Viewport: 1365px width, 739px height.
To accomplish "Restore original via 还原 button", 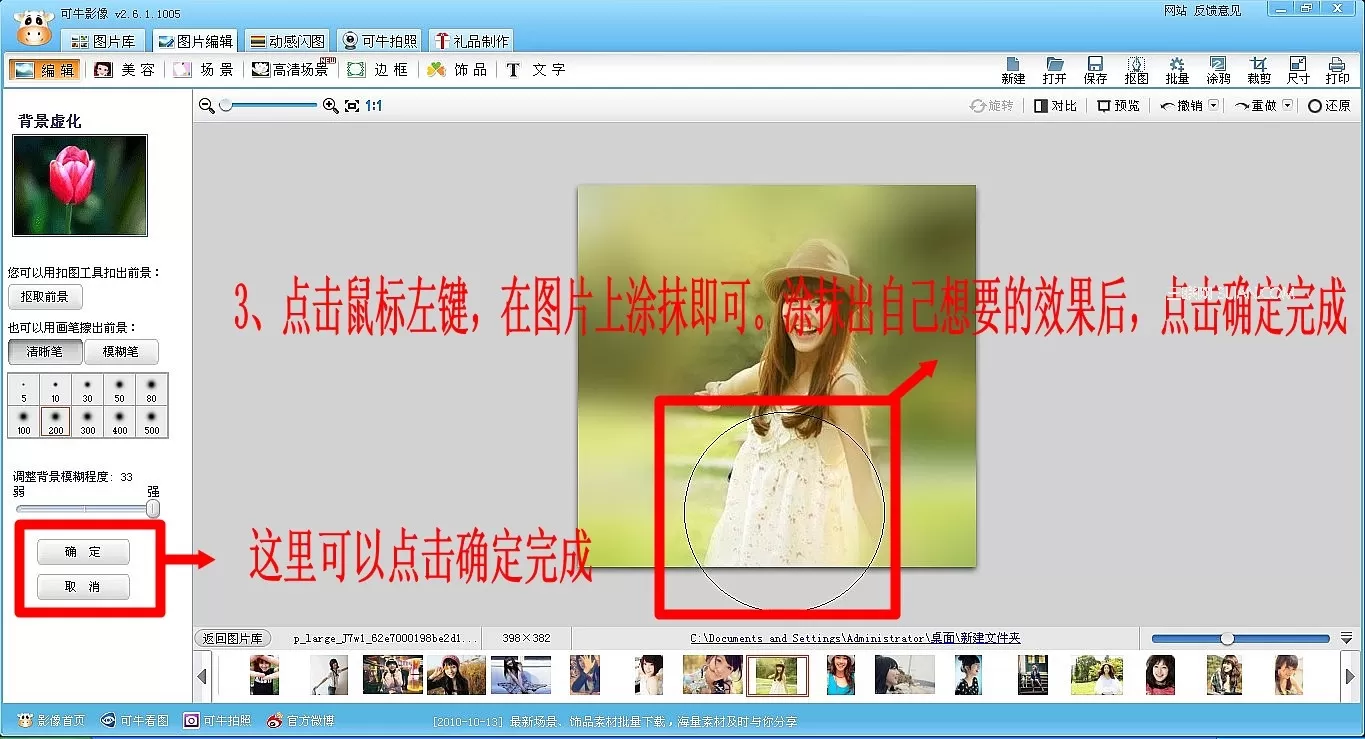I will [x=1329, y=105].
